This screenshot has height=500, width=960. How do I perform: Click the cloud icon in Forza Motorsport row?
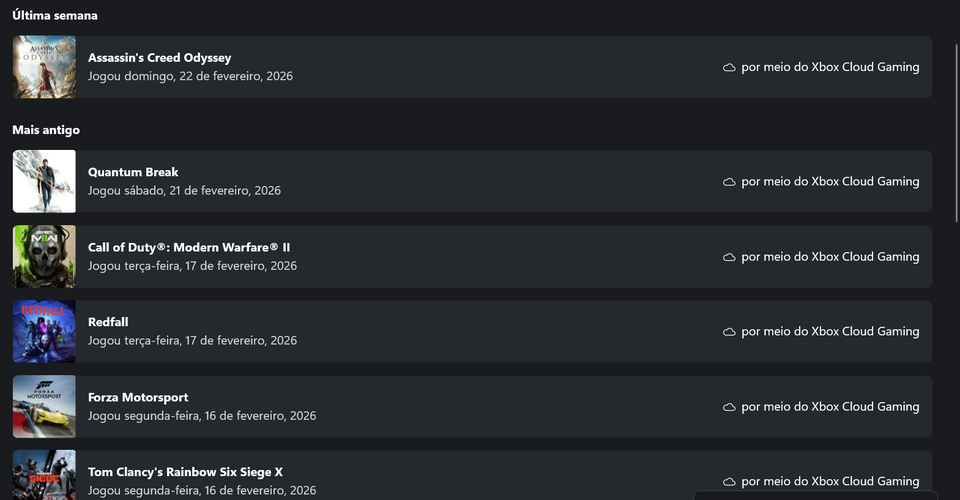pyautogui.click(x=729, y=407)
